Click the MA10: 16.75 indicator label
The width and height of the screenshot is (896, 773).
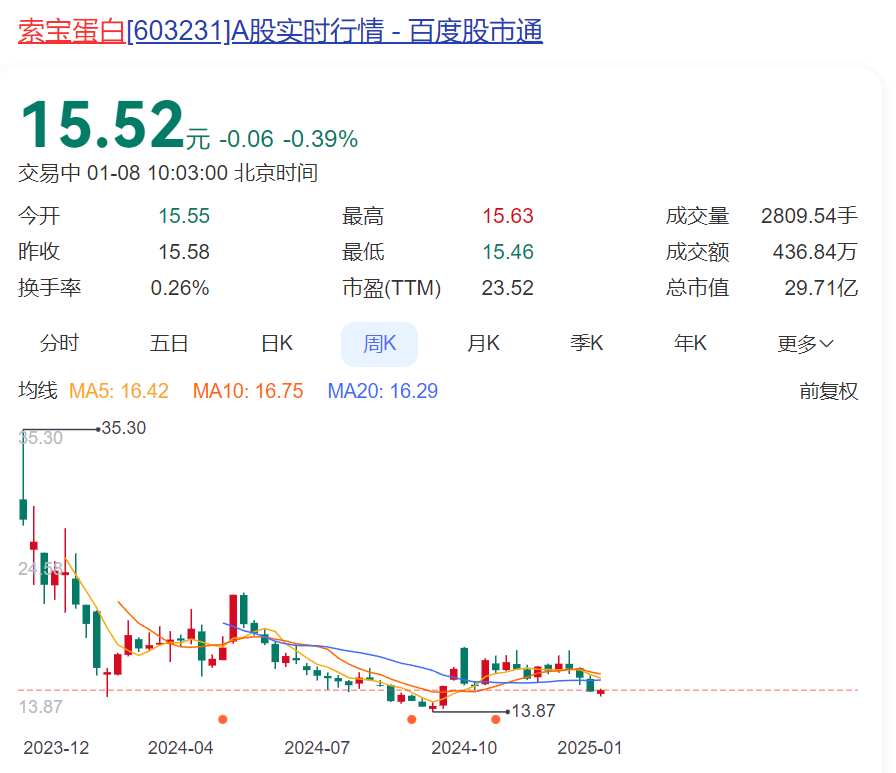248,391
